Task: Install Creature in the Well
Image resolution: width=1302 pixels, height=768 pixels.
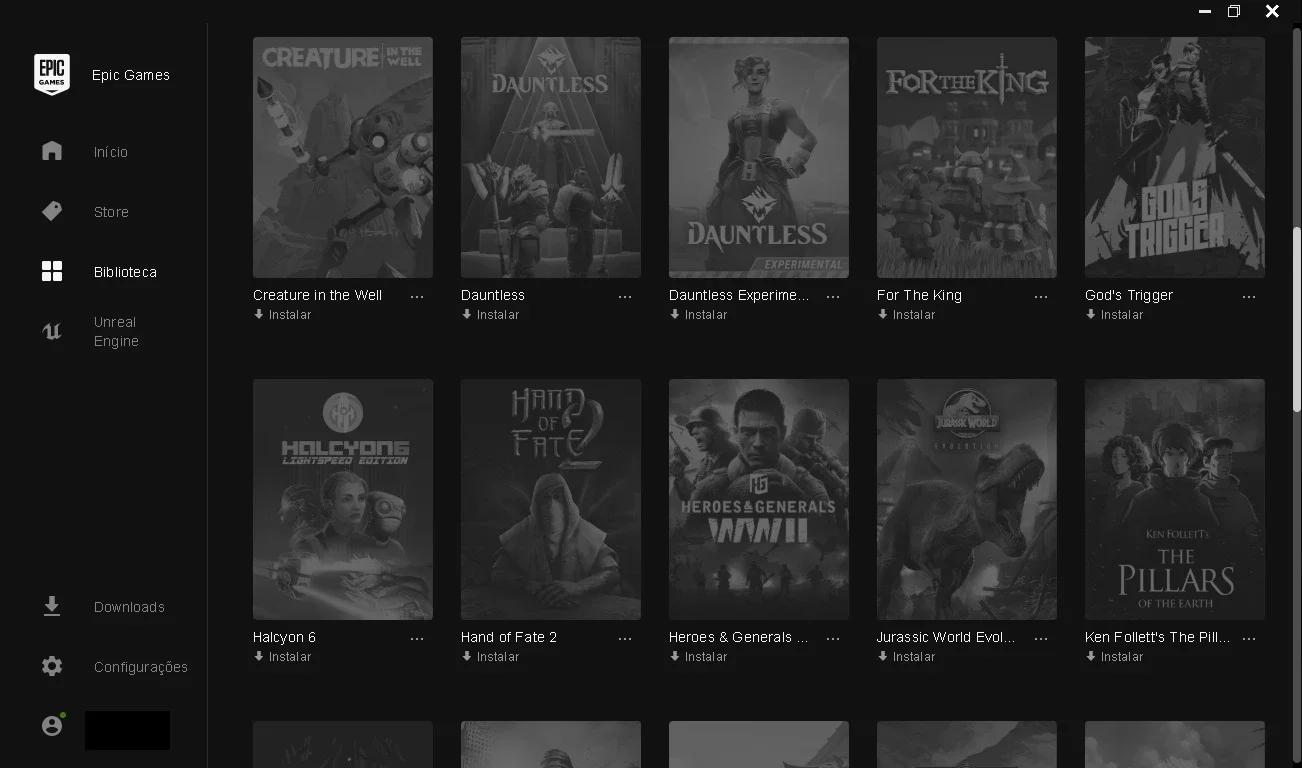Action: (x=282, y=315)
